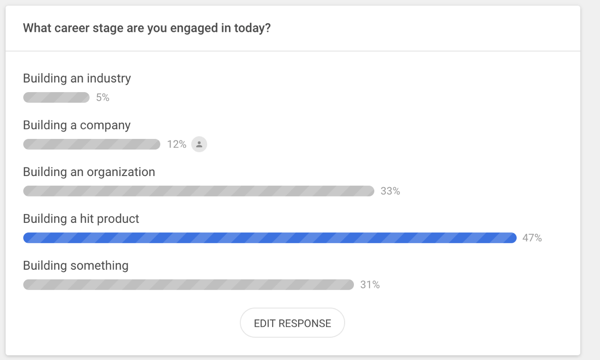Click the 33% result percentage
This screenshot has width=600, height=360.
[x=390, y=191]
